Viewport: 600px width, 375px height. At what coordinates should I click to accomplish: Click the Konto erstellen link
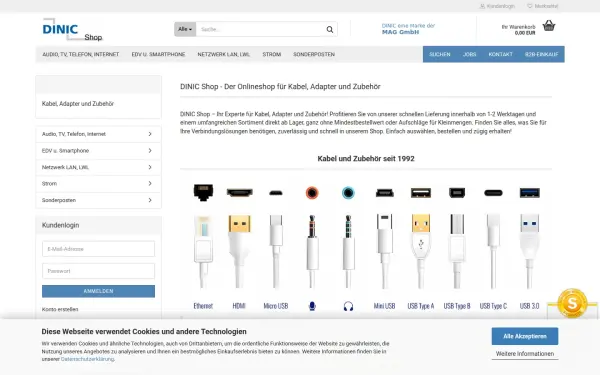(60, 309)
